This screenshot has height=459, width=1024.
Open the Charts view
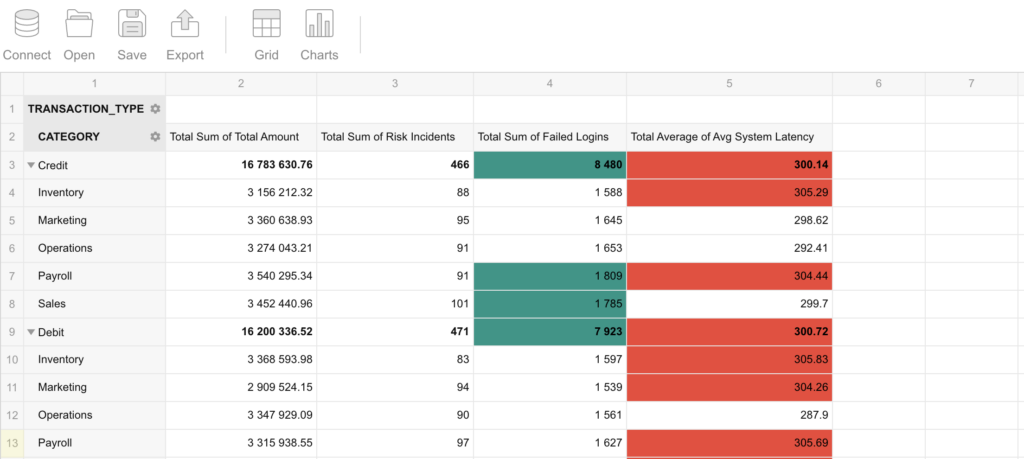[x=319, y=24]
